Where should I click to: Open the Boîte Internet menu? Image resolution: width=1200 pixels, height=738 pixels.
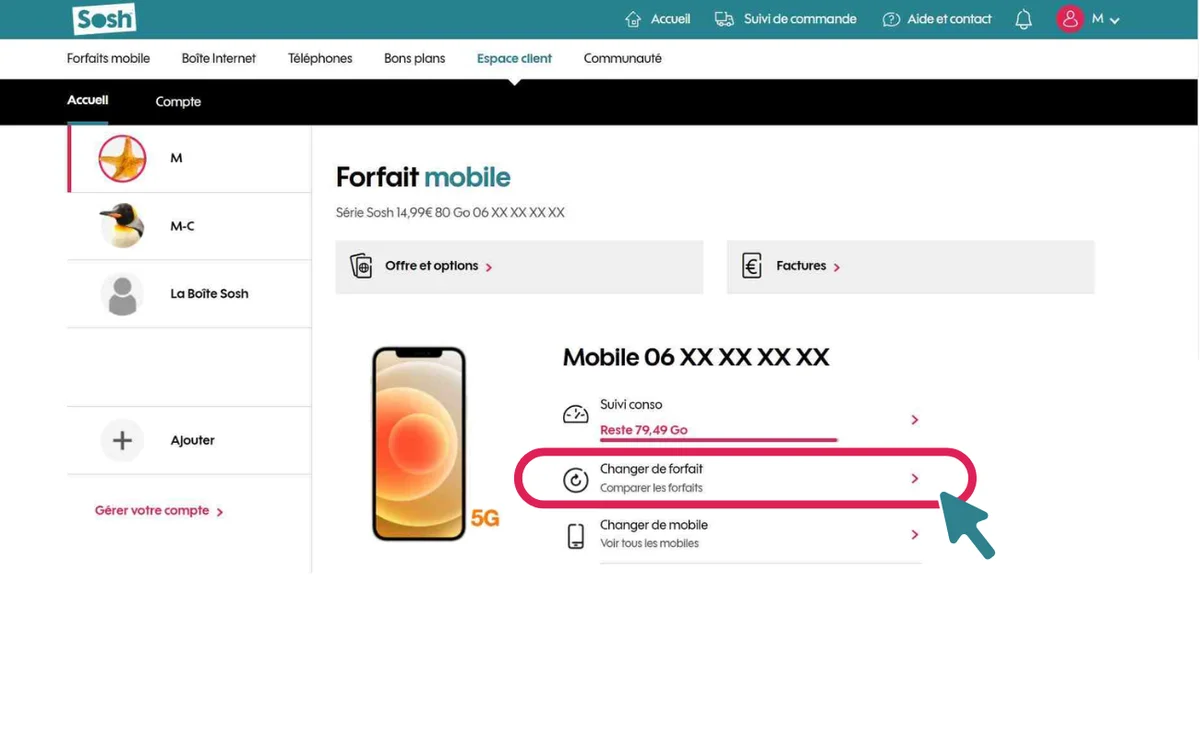point(219,58)
